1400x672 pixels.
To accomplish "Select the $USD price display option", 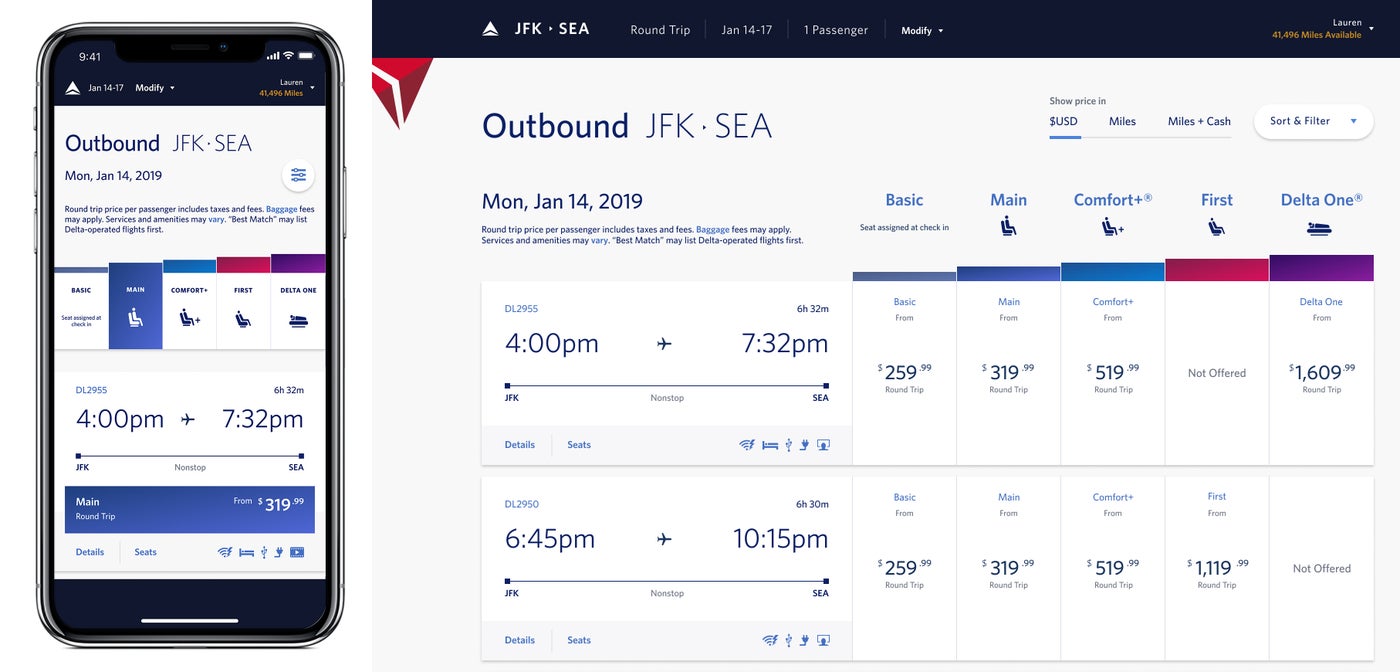I will pos(1065,121).
